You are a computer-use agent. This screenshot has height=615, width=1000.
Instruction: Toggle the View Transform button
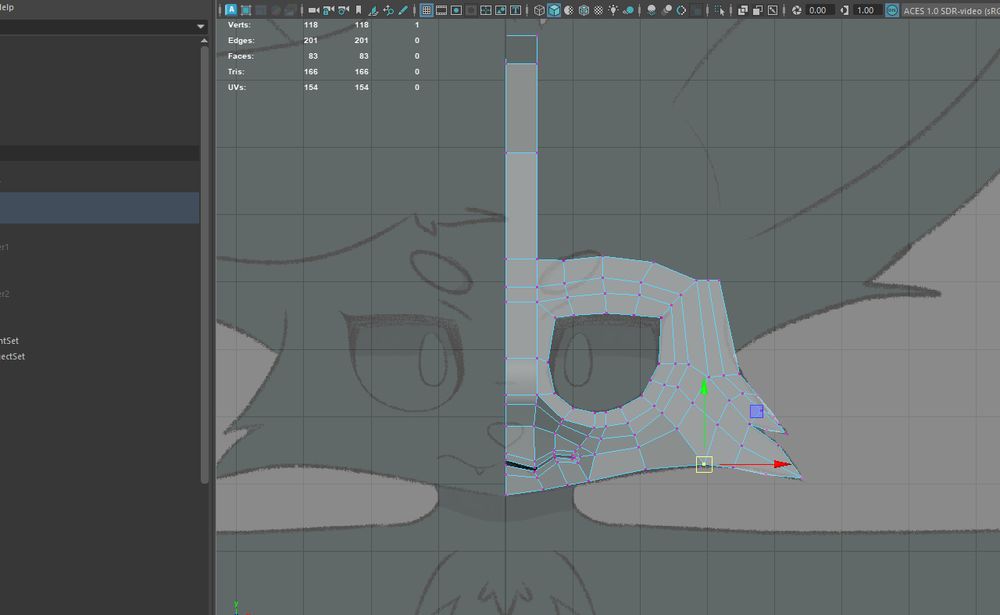click(892, 10)
